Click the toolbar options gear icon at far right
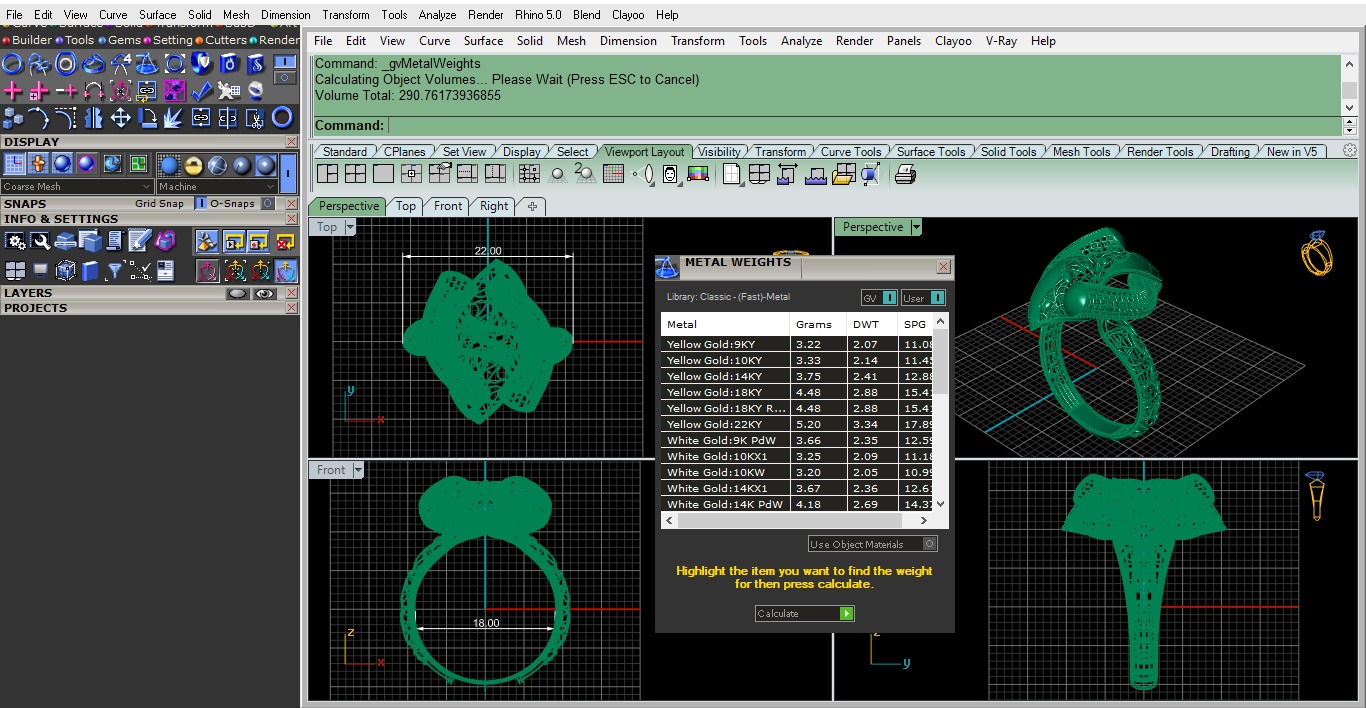This screenshot has height=708, width=1366. 1350,151
